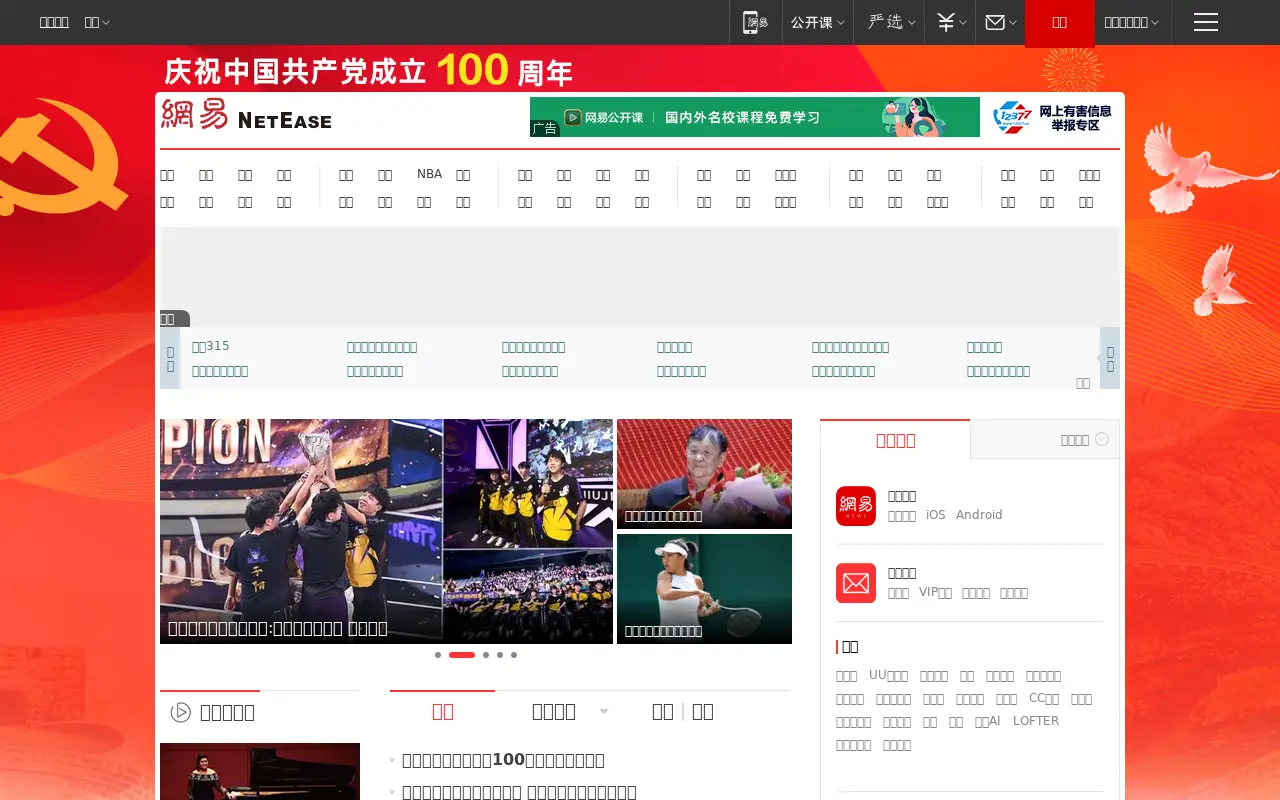Expand the gray triangle arrow in the news tabs

pyautogui.click(x=604, y=712)
